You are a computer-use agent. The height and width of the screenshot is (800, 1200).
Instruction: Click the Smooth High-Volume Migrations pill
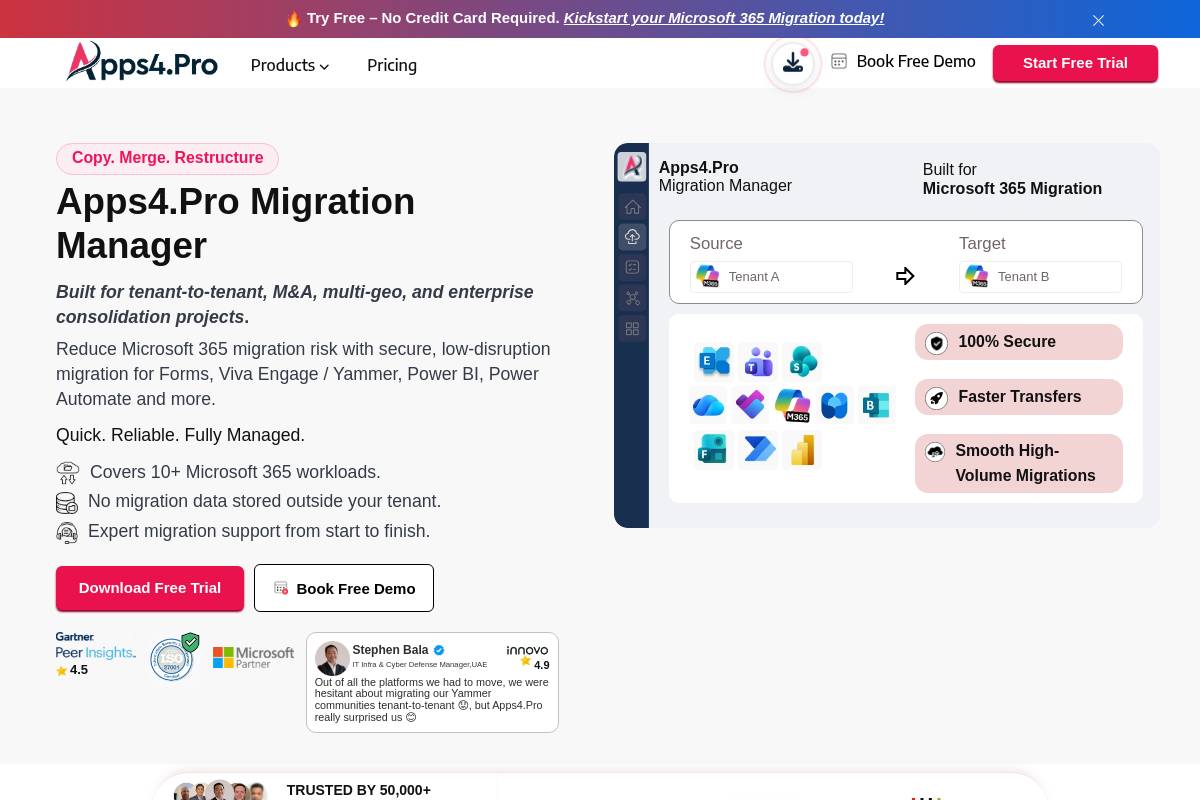[1019, 463]
